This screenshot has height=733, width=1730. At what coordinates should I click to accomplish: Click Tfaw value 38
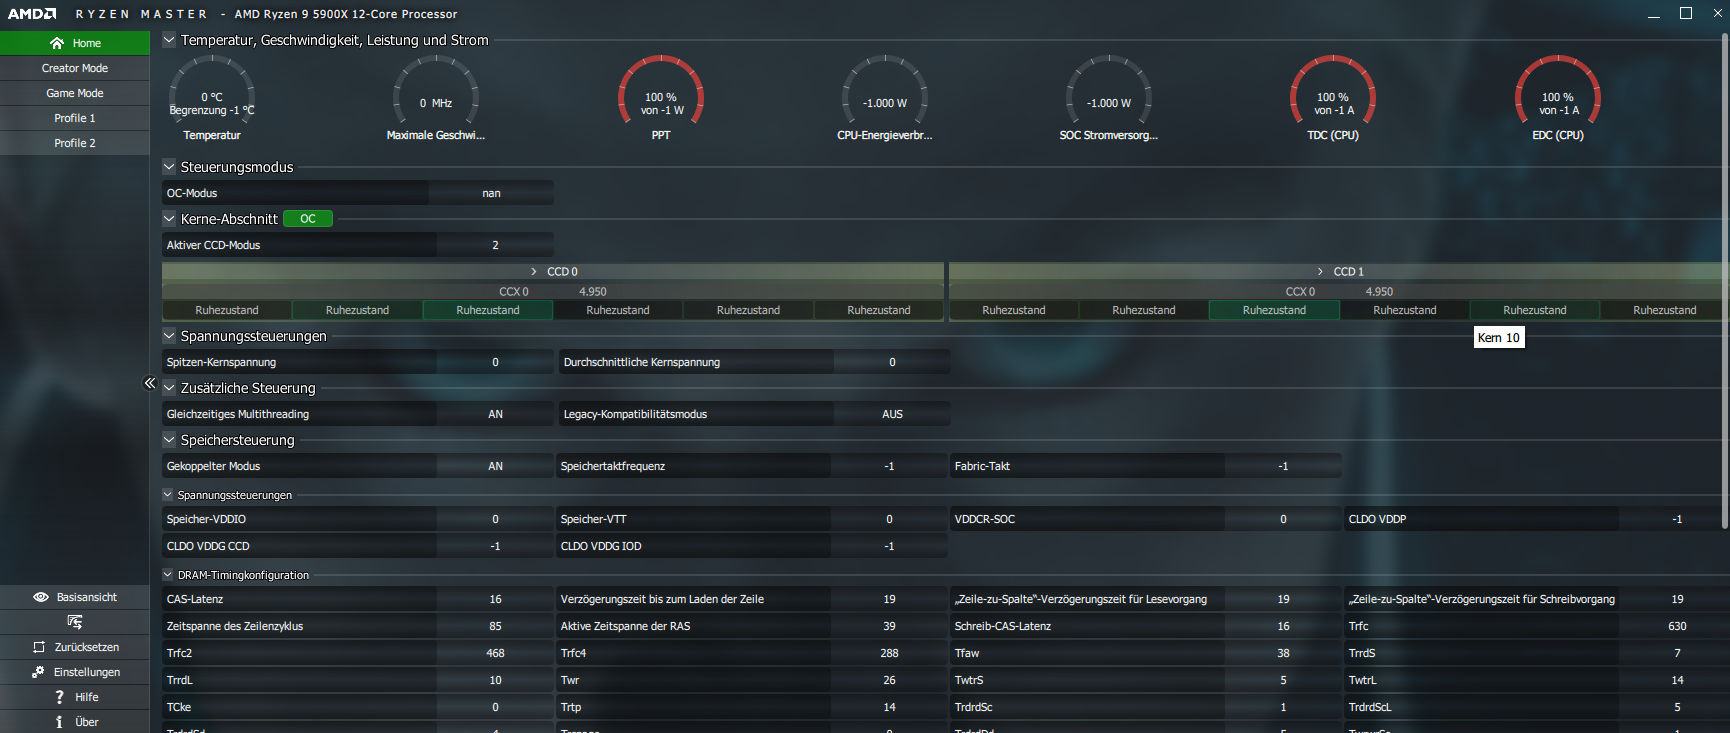(x=1283, y=653)
